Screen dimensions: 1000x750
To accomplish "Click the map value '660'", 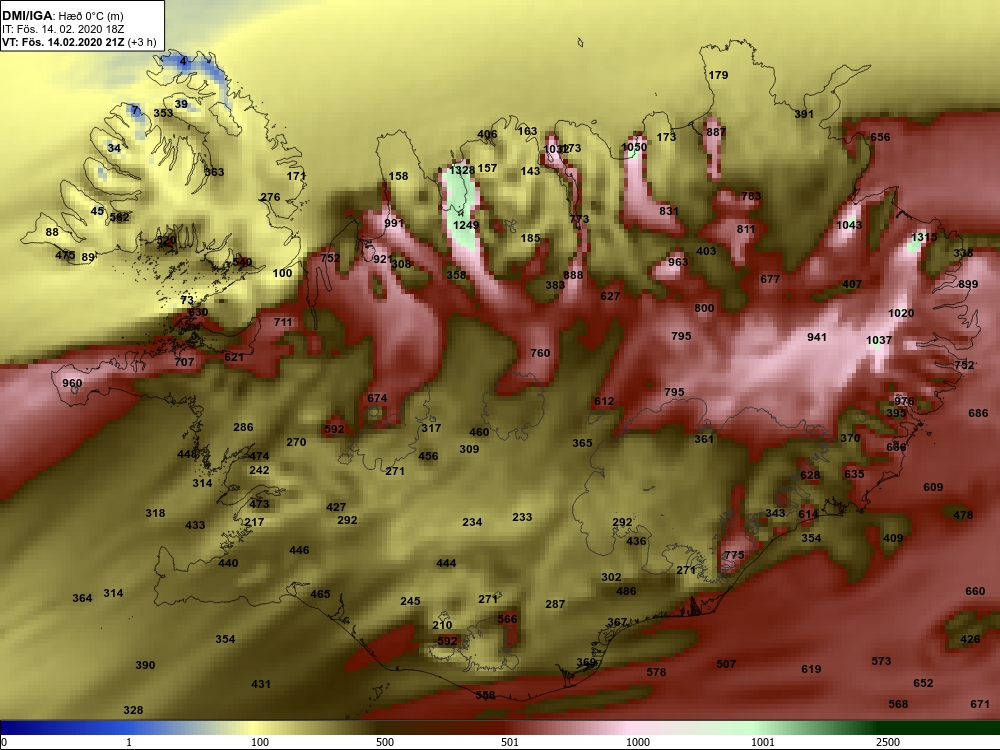I will coord(975,591).
